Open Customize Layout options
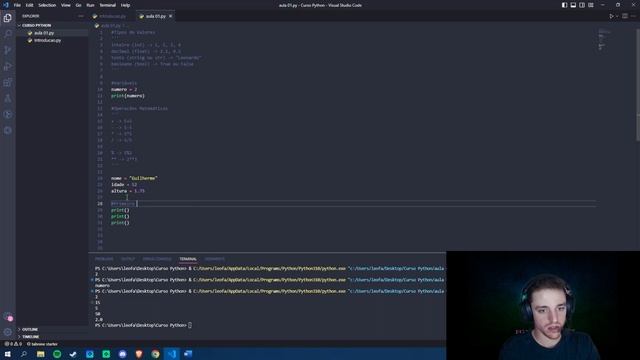Image resolution: width=640 pixels, height=360 pixels. point(591,5)
